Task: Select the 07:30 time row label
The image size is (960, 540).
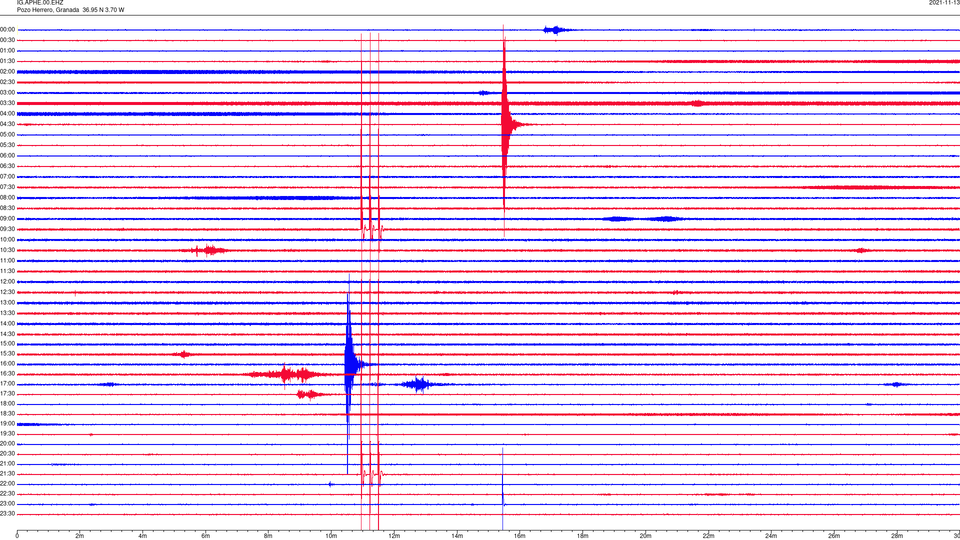Action: pyautogui.click(x=8, y=187)
